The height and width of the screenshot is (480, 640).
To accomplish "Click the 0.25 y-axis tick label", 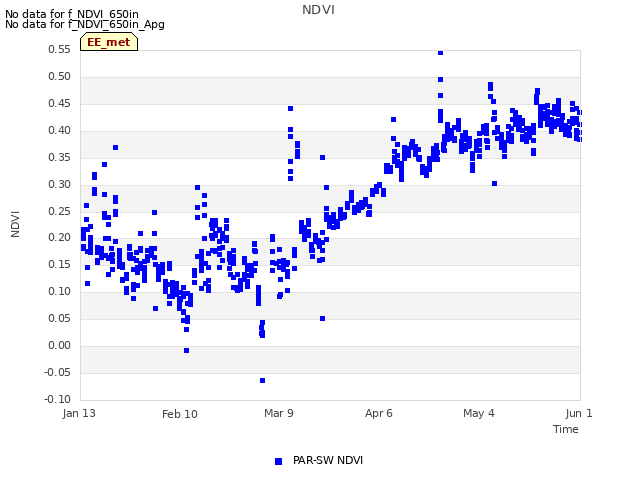I will 60,211.
